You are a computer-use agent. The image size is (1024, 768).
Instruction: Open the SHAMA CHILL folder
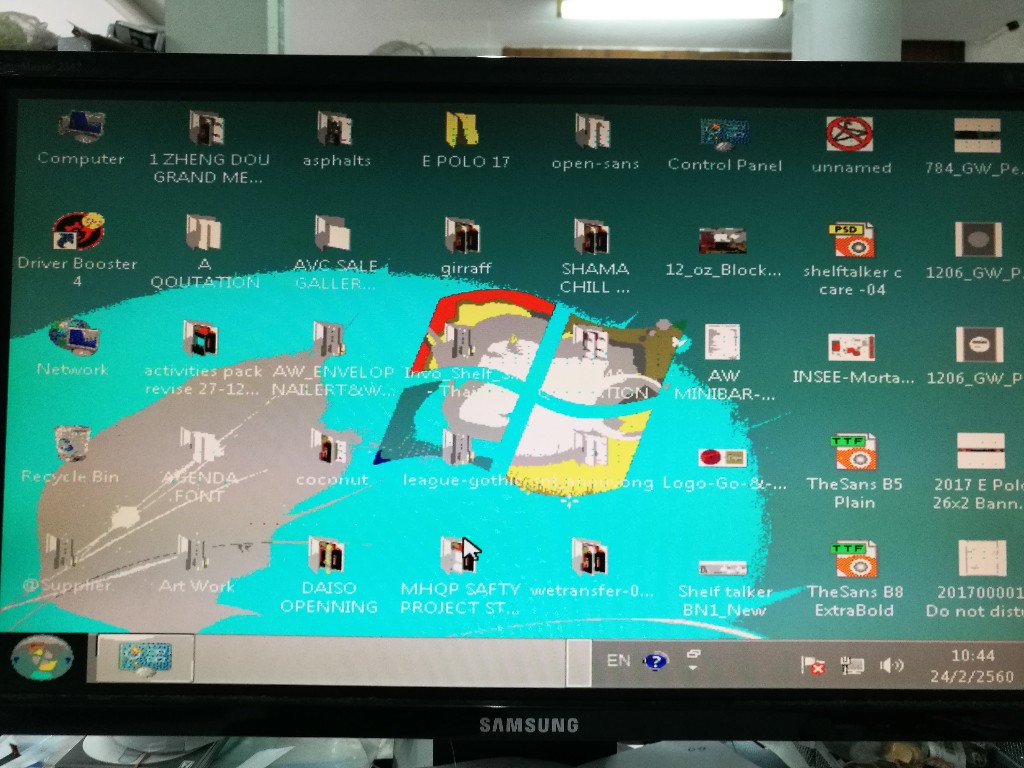(x=592, y=236)
